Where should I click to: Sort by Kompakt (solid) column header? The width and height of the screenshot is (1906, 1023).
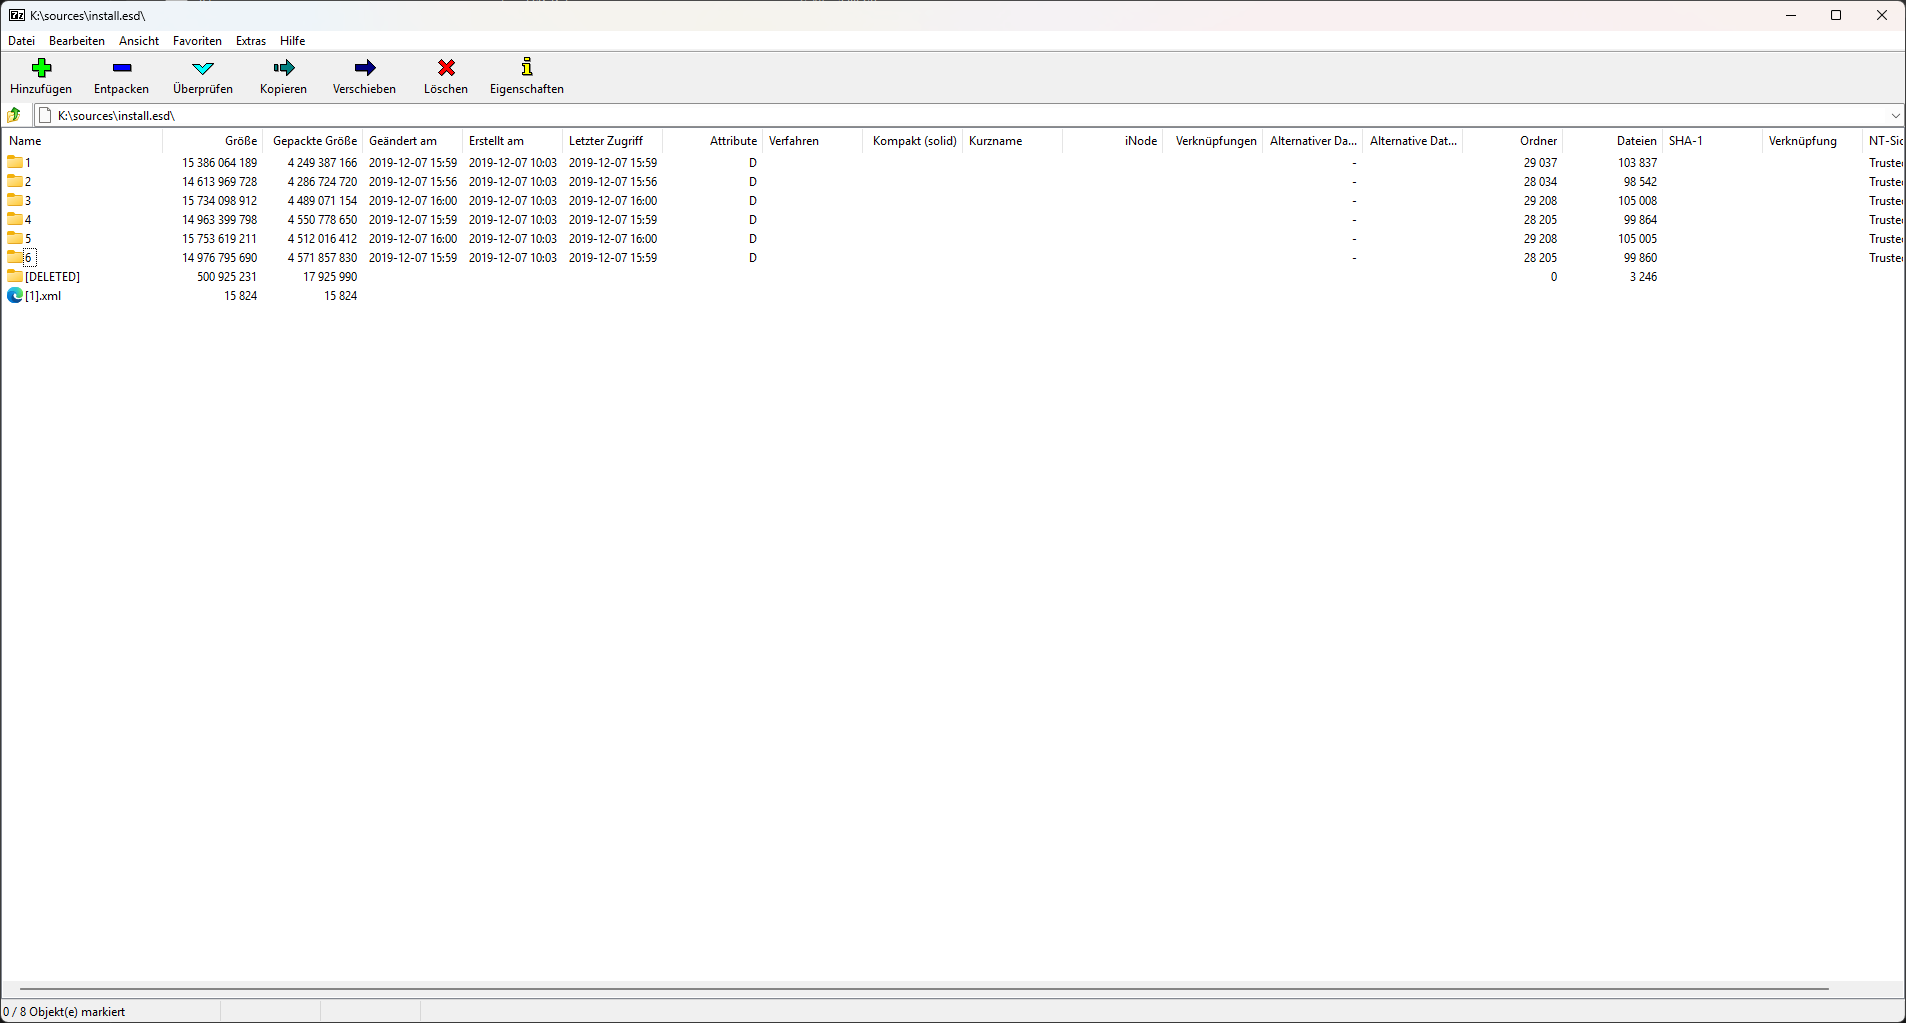point(912,141)
